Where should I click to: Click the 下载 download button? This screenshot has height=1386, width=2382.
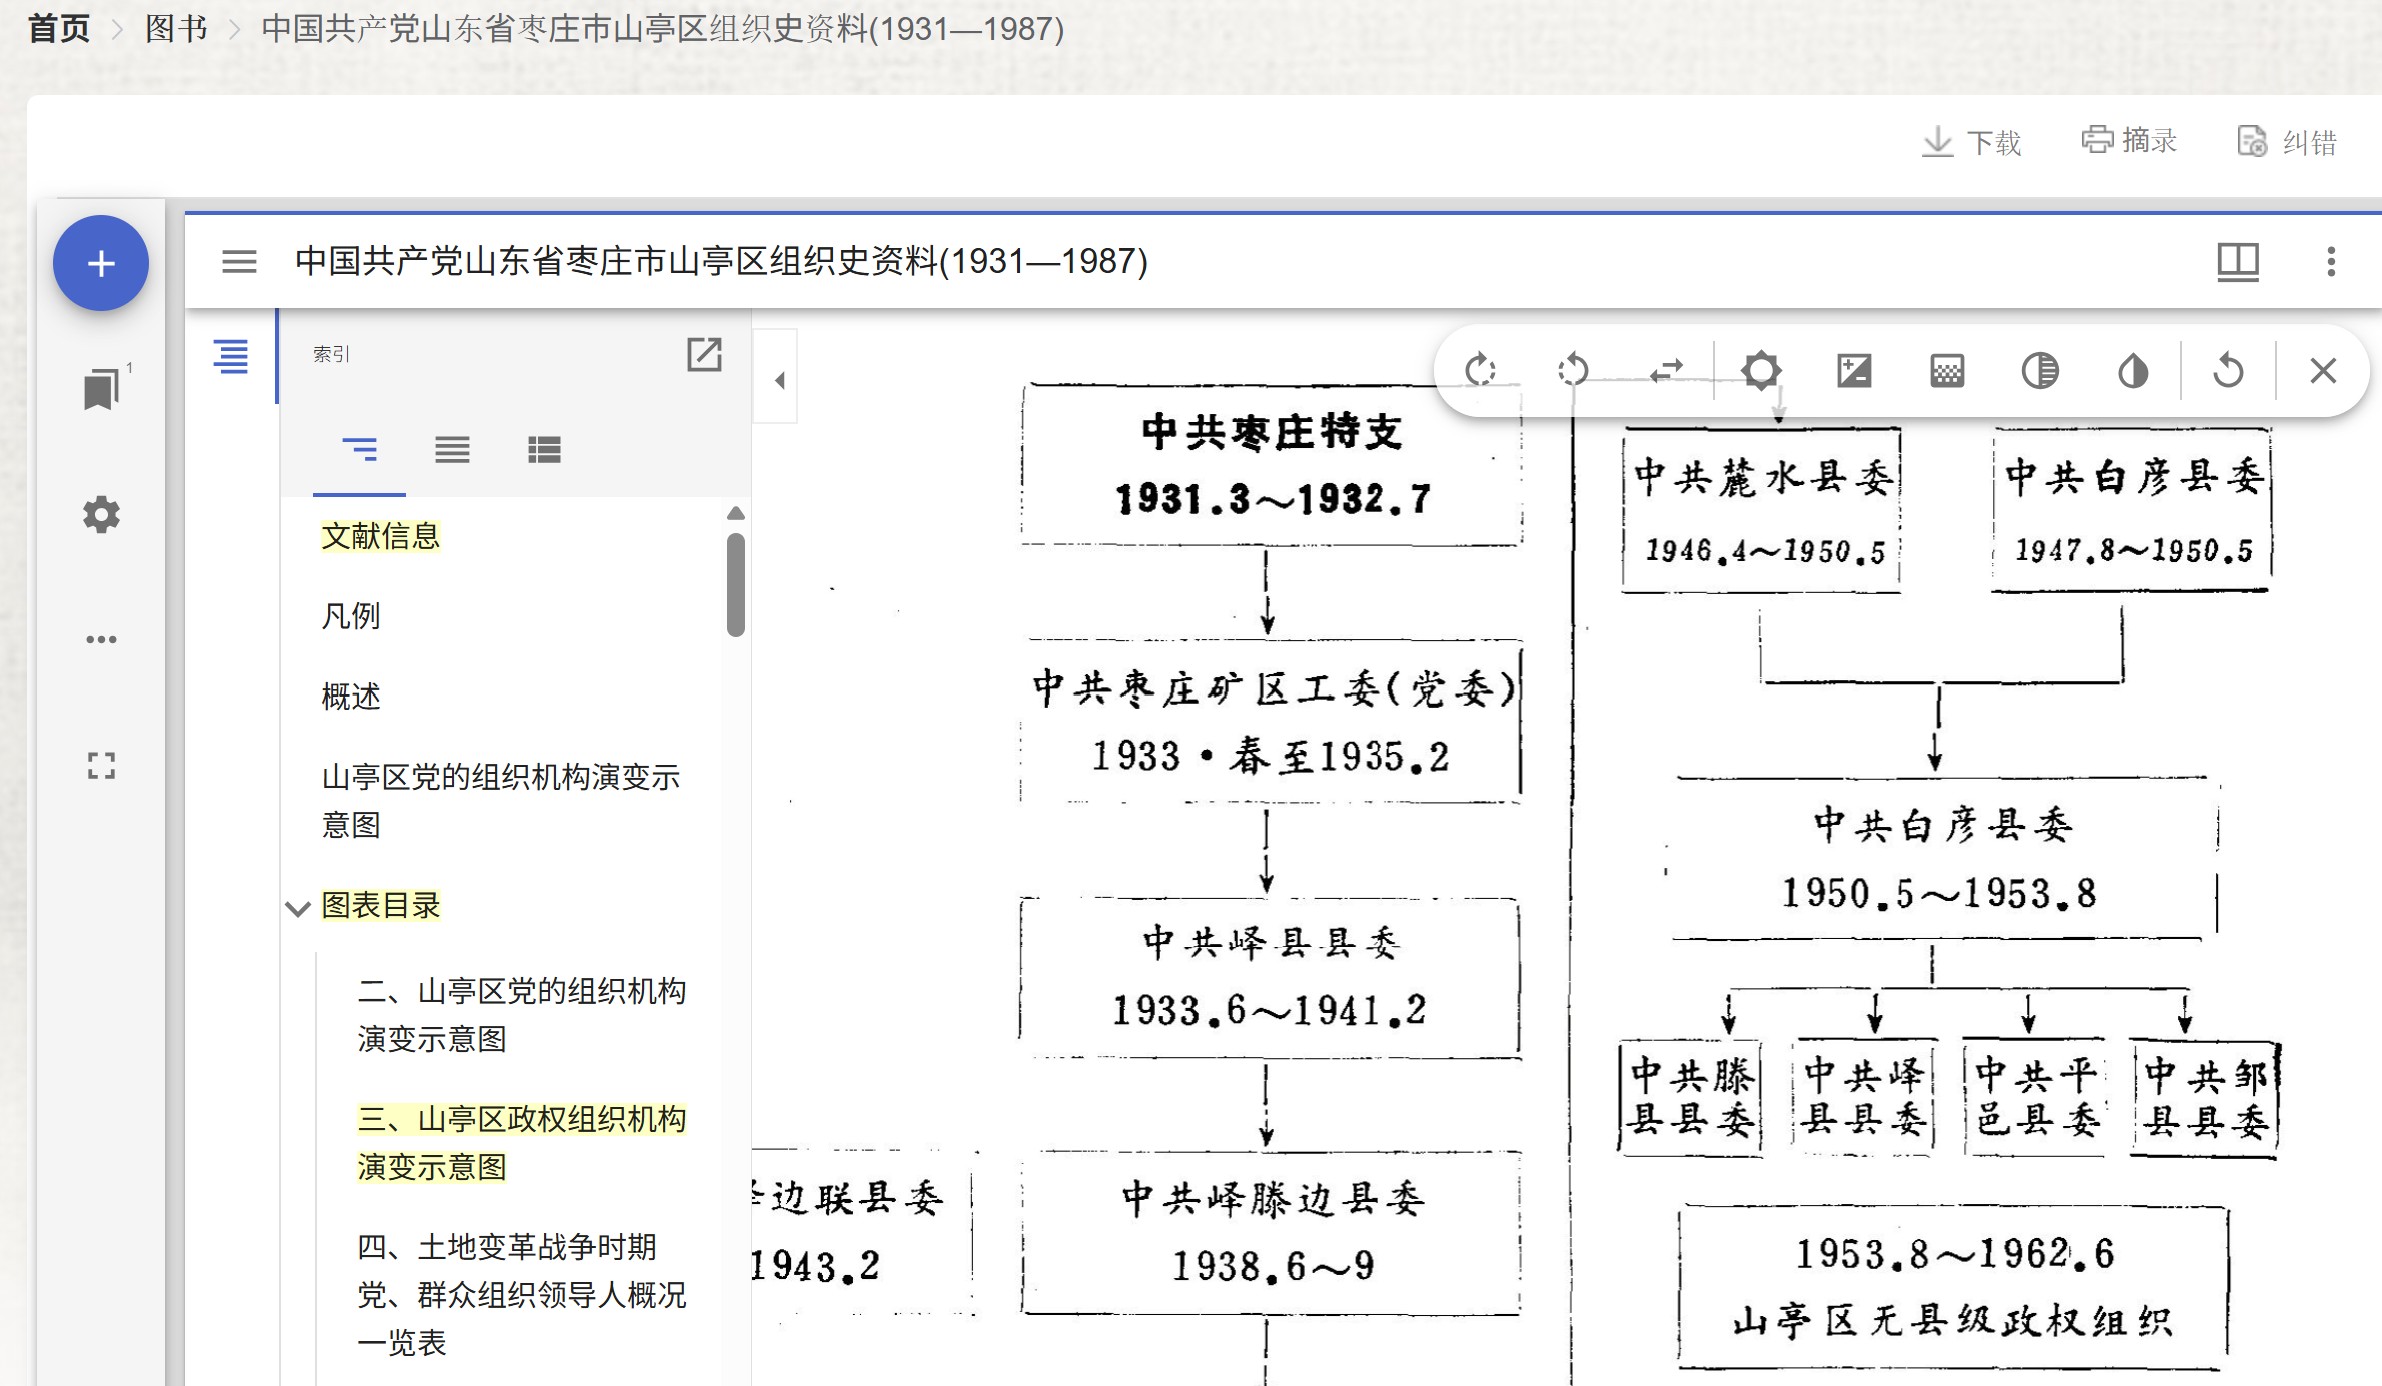click(x=1972, y=142)
